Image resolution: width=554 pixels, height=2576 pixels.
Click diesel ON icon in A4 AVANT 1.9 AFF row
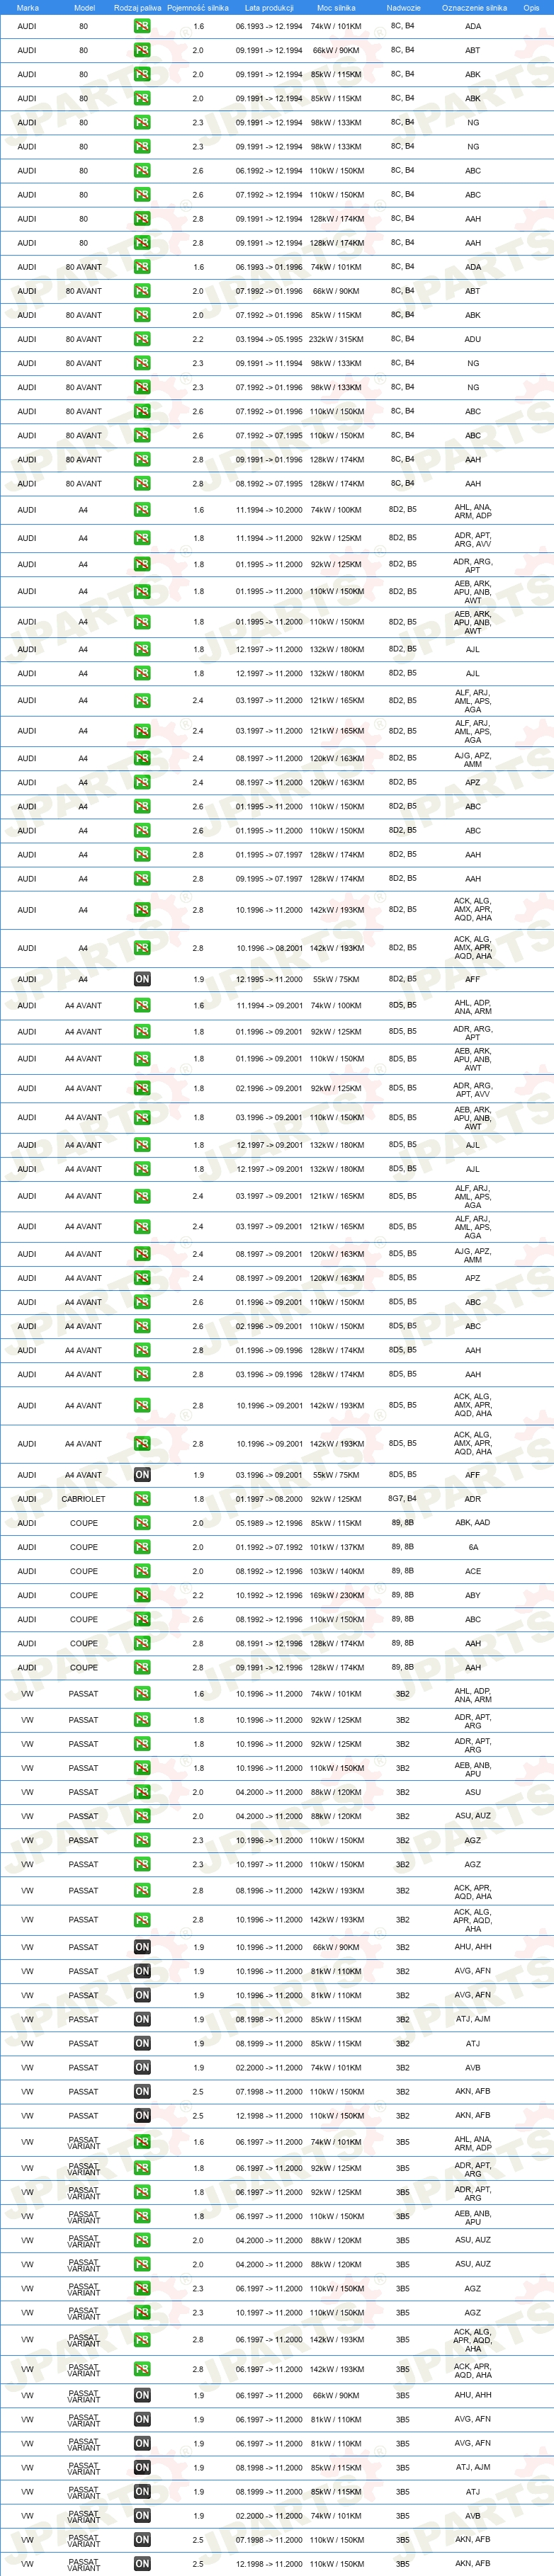point(142,1474)
